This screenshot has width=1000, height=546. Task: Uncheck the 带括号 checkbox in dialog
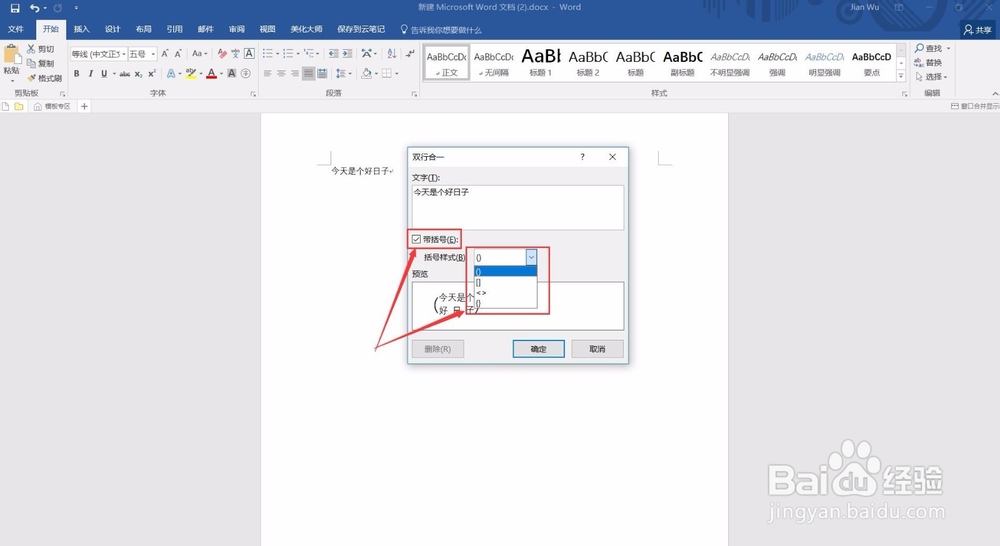416,239
